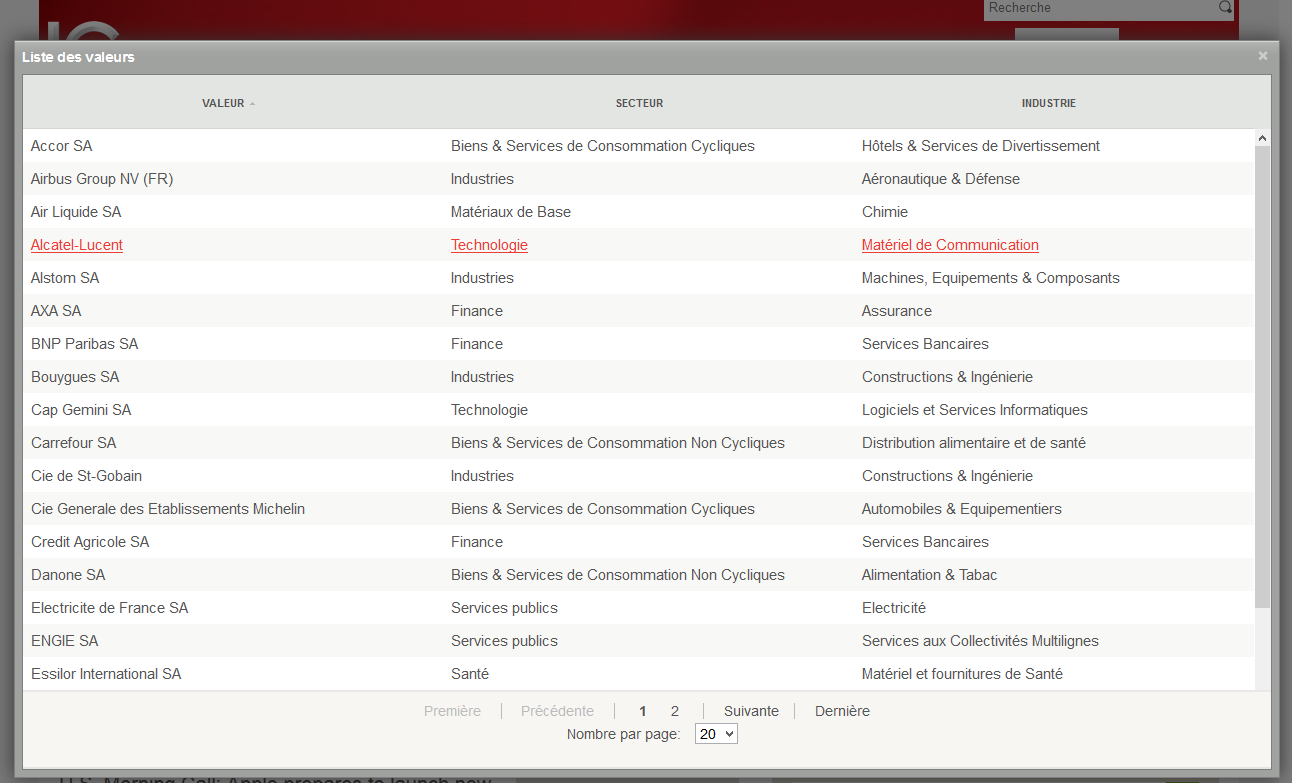Screen dimensions: 1292x783
Task: Click Services aux Collectivités Multilignes cell
Action: [x=980, y=641]
